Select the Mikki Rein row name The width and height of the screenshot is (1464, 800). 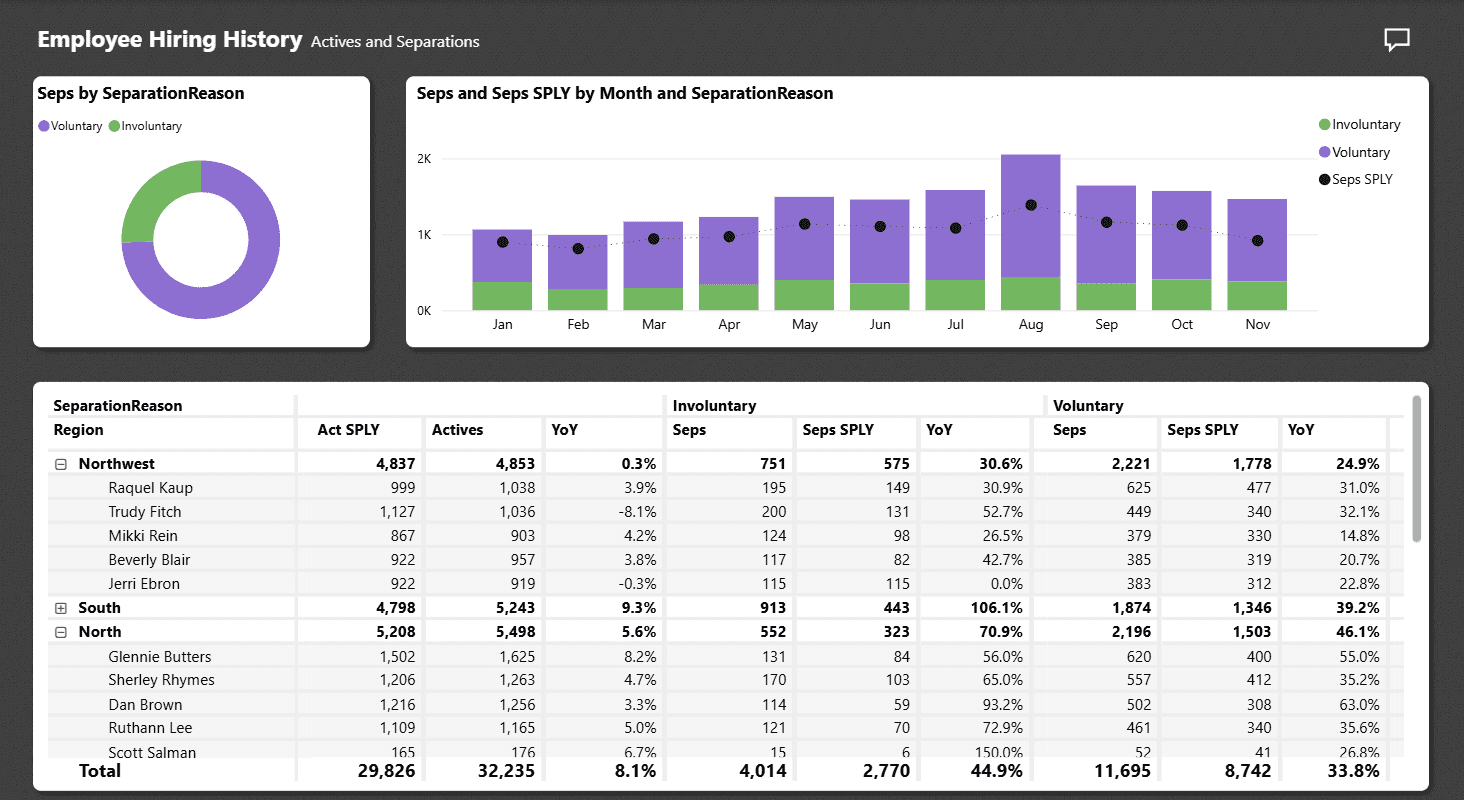click(x=143, y=536)
